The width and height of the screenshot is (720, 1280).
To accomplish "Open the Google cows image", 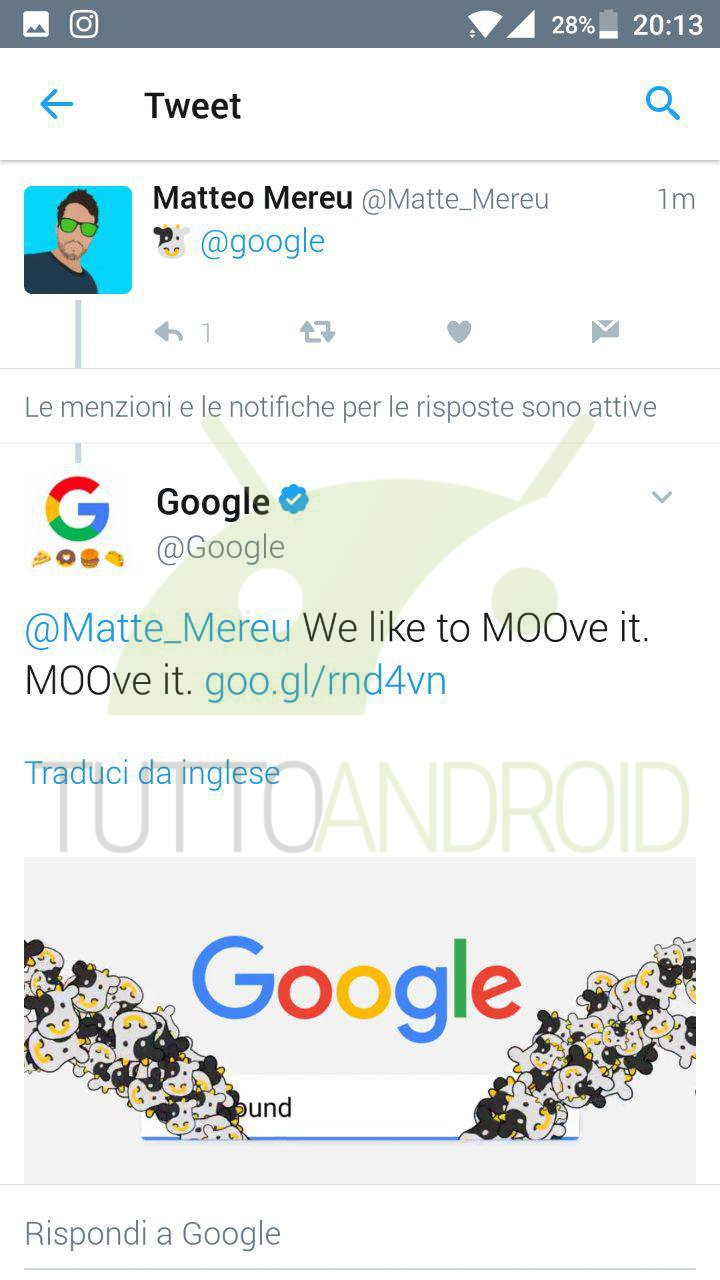I will (x=360, y=1020).
